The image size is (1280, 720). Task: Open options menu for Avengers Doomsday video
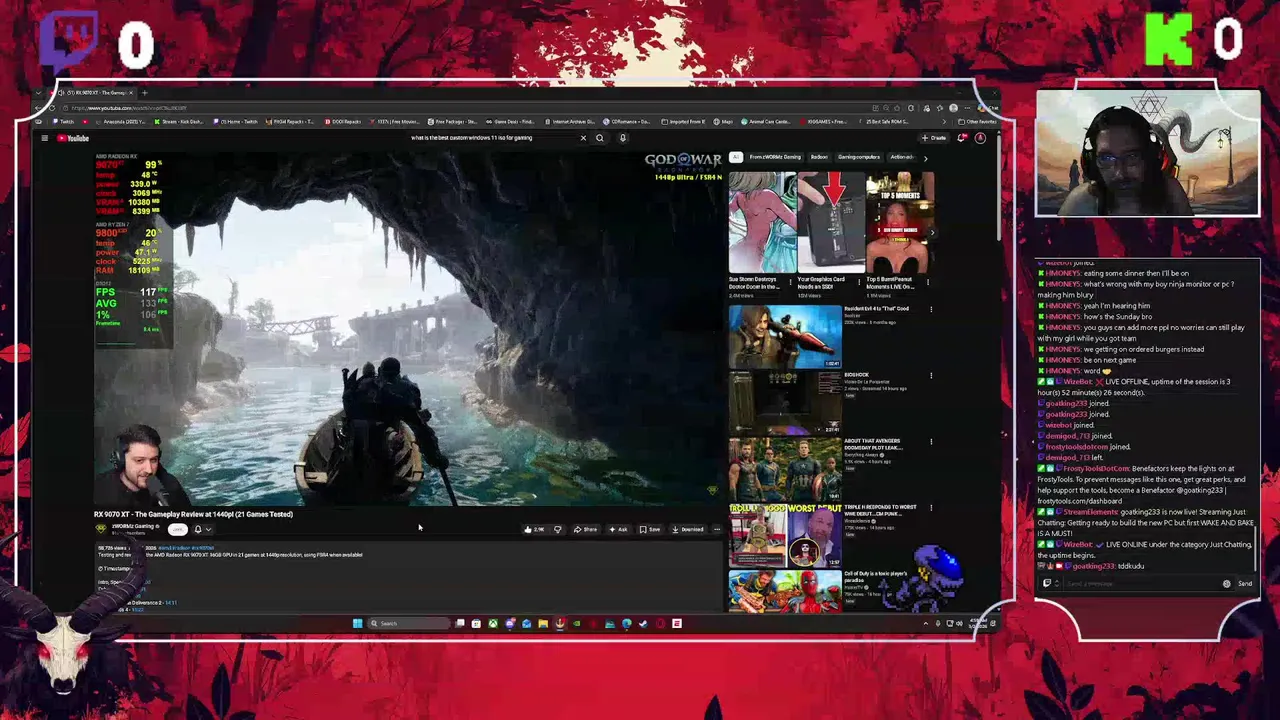coord(931,442)
